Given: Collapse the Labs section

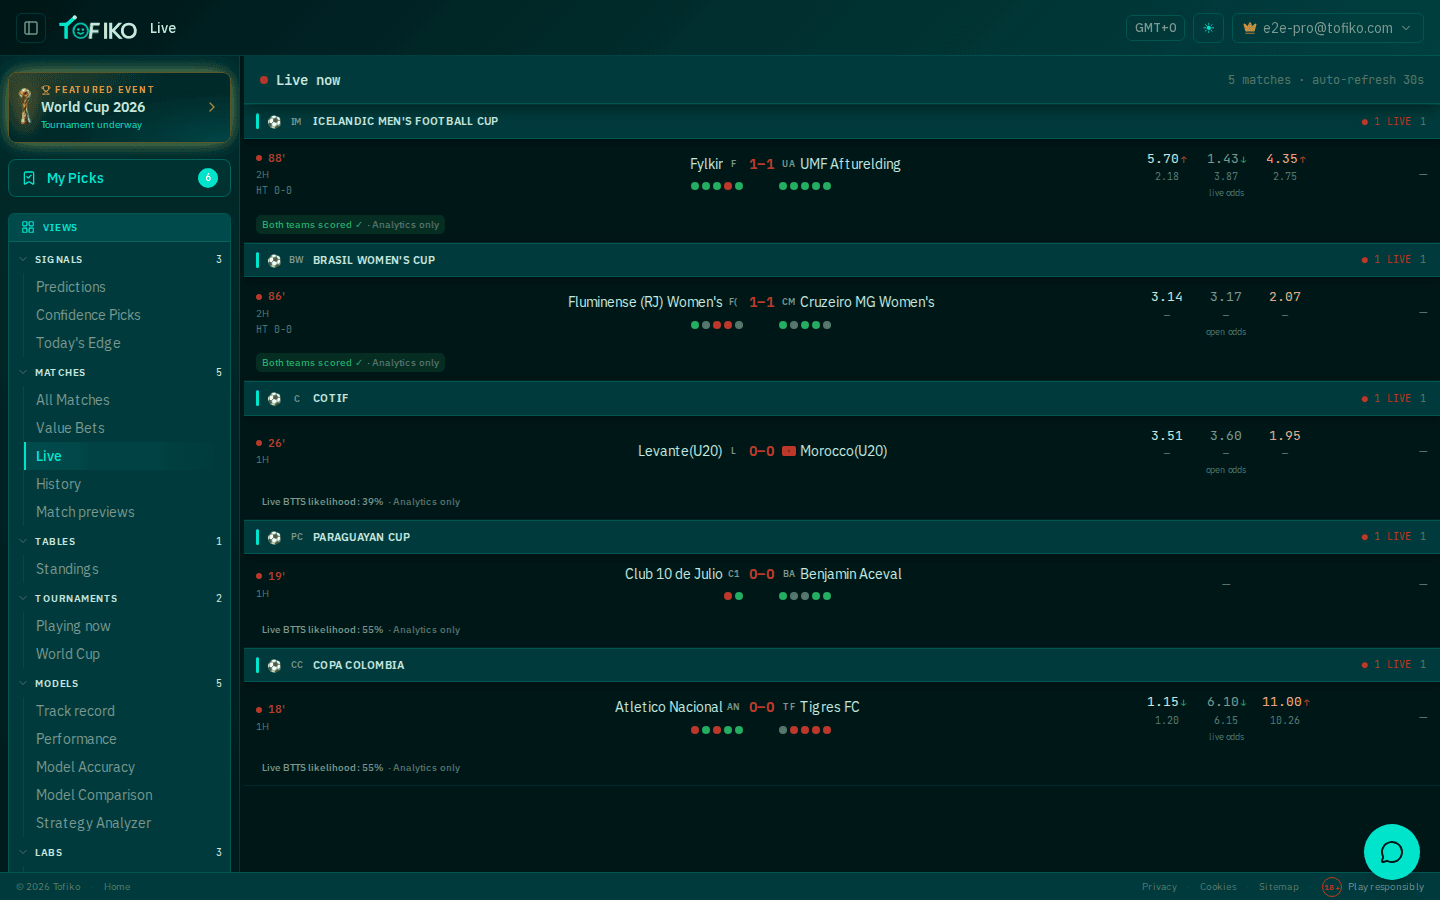Looking at the screenshot, I should click(x=119, y=852).
